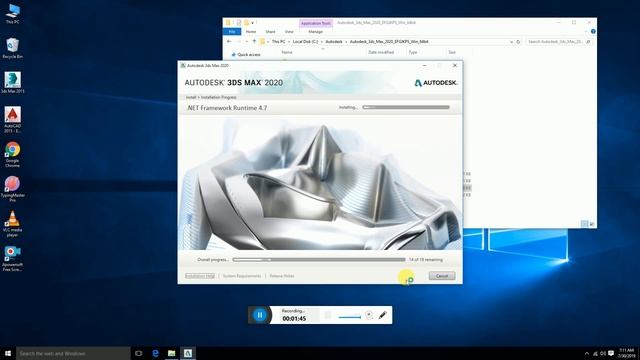Open the Manage ribbon tab in File Explorer
Viewport: 640px width, 360px height.
point(316,31)
